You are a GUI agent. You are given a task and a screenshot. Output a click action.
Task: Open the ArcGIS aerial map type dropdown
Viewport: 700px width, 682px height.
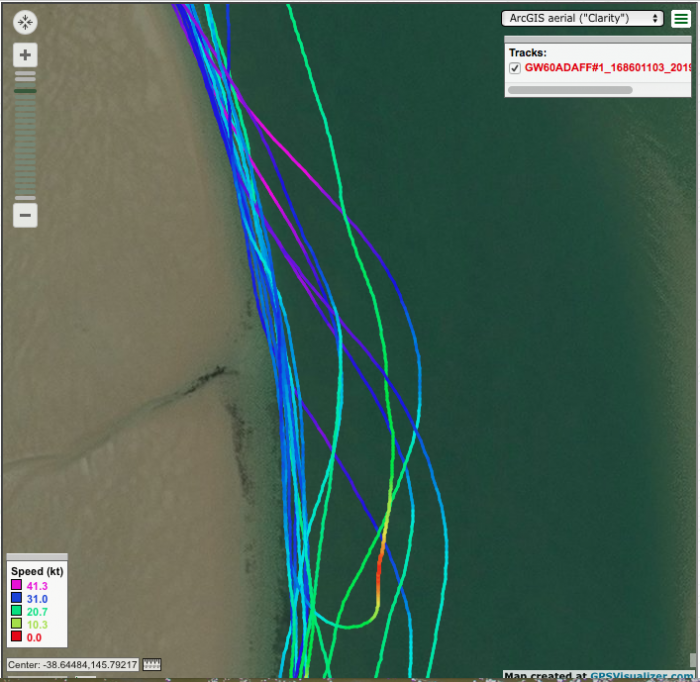[x=582, y=18]
